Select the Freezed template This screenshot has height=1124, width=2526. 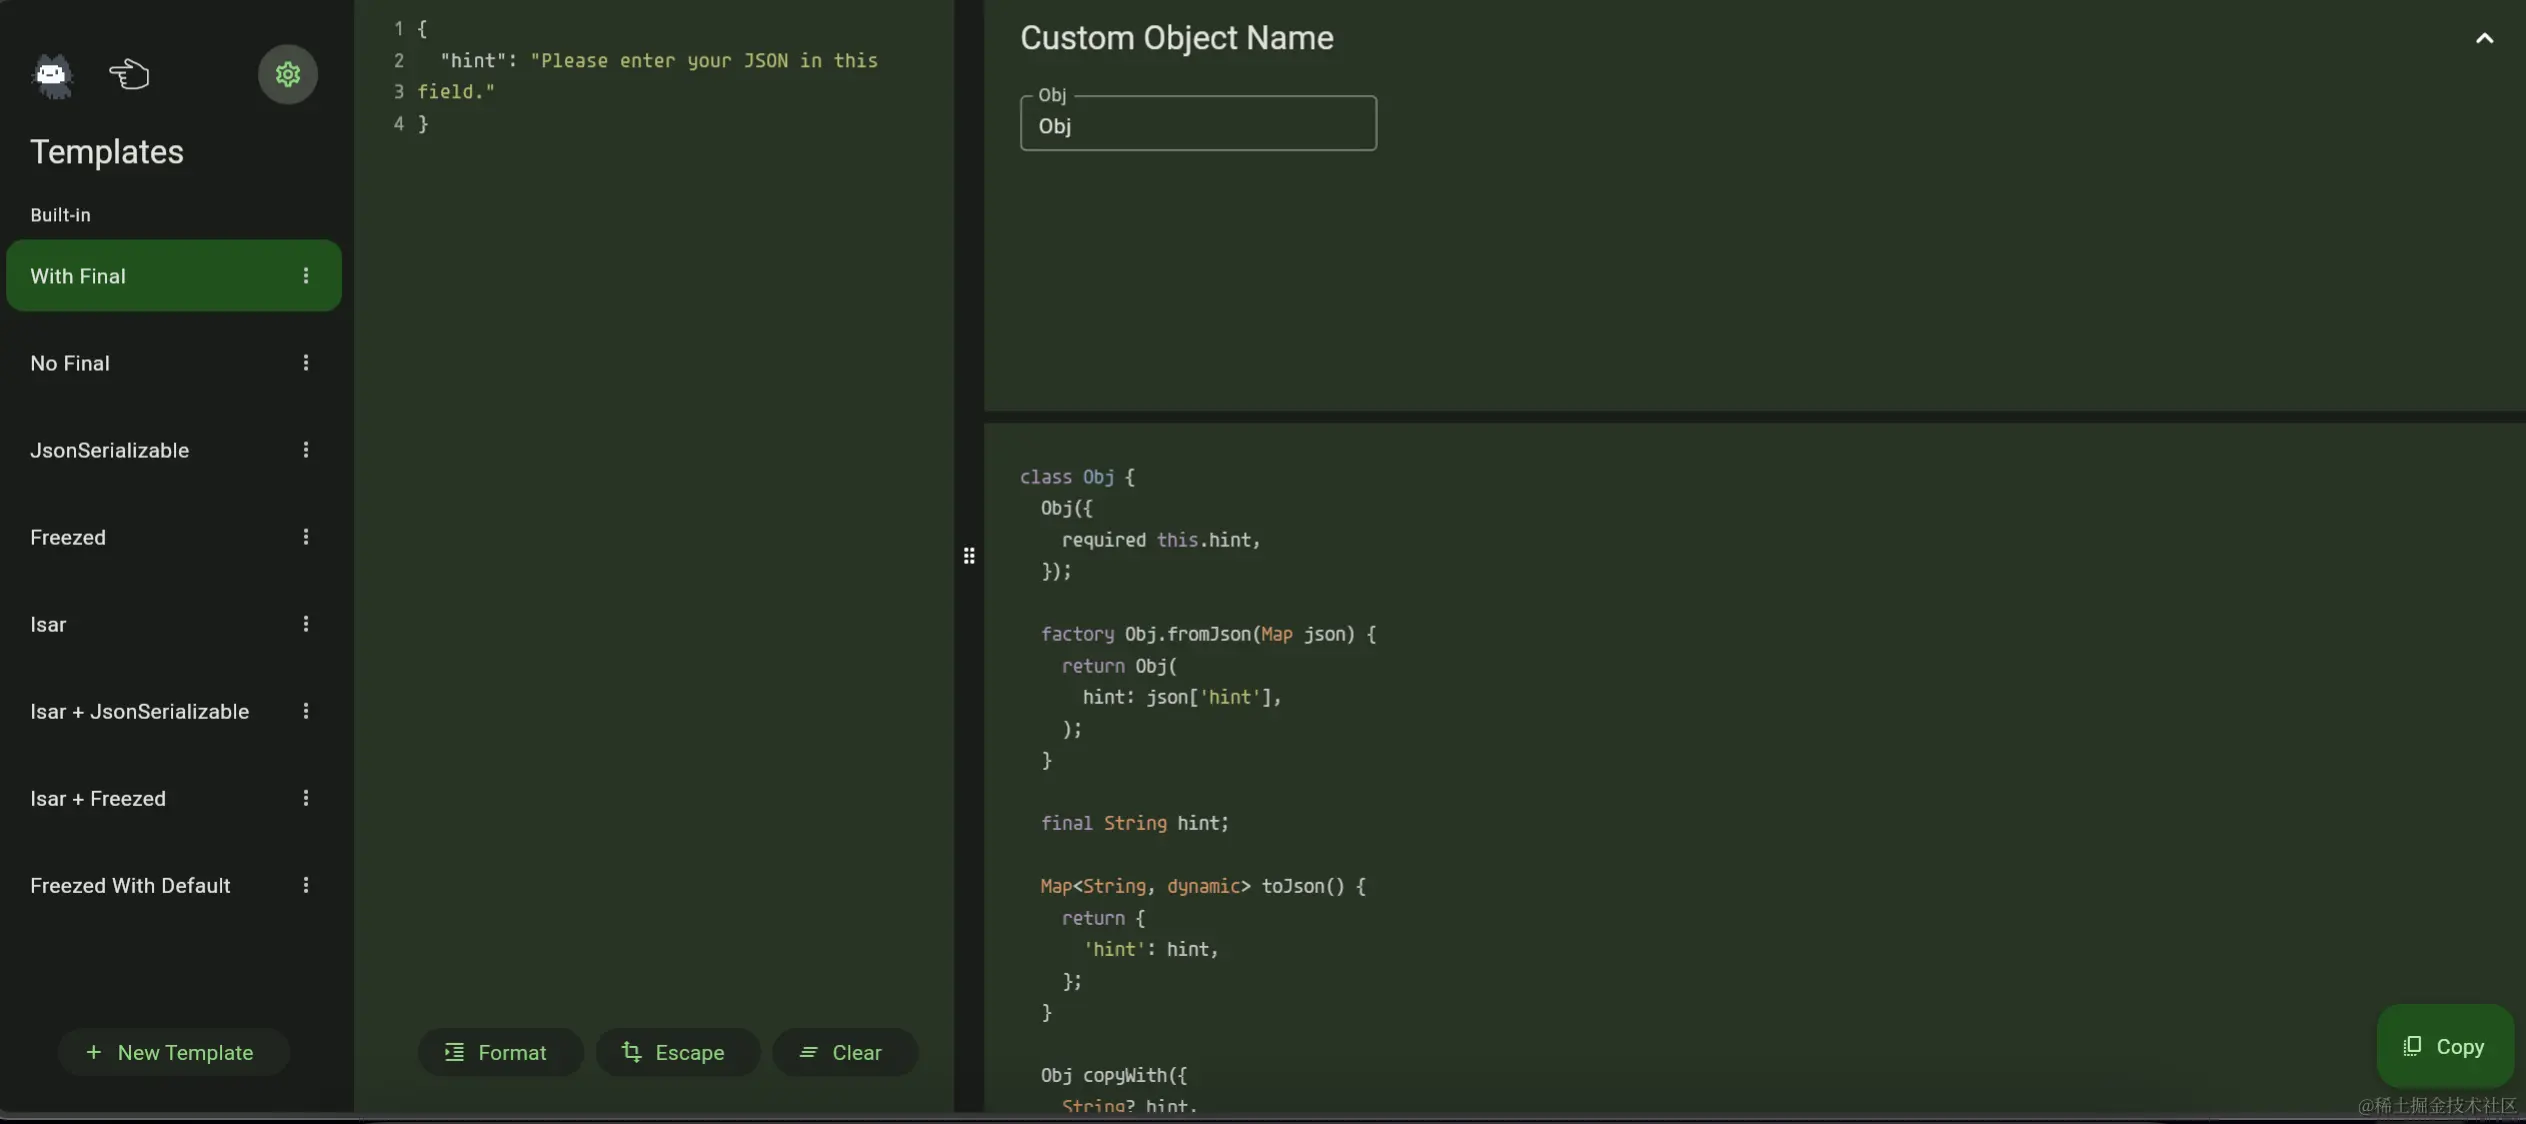click(x=174, y=537)
